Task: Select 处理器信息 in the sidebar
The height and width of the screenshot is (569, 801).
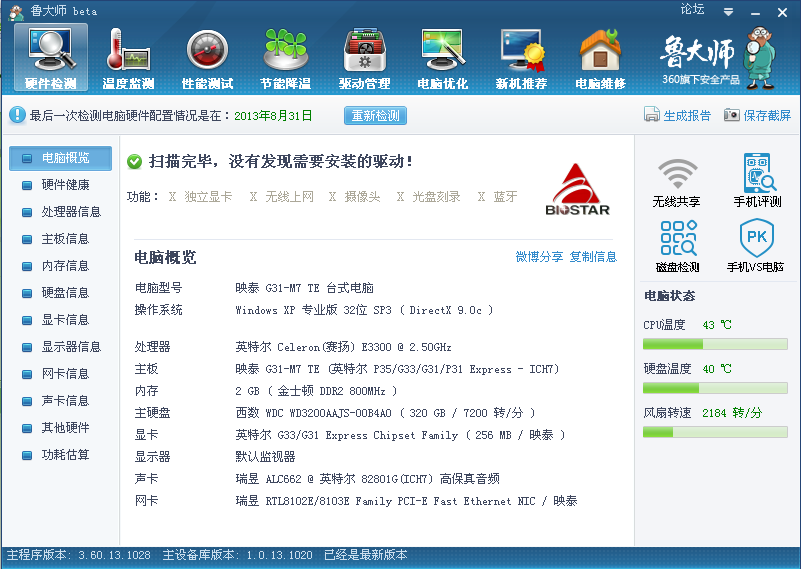Action: 70,212
